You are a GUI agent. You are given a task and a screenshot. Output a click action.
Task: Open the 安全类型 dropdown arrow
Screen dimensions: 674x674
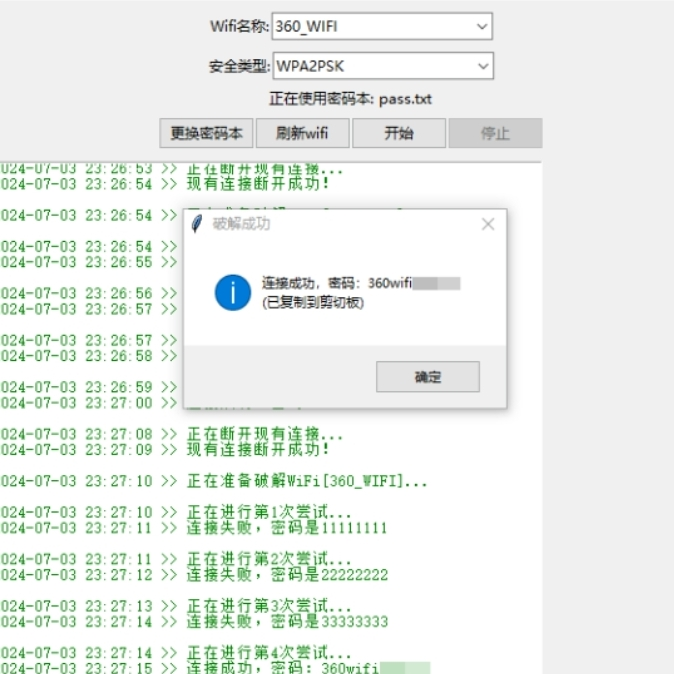tap(483, 66)
